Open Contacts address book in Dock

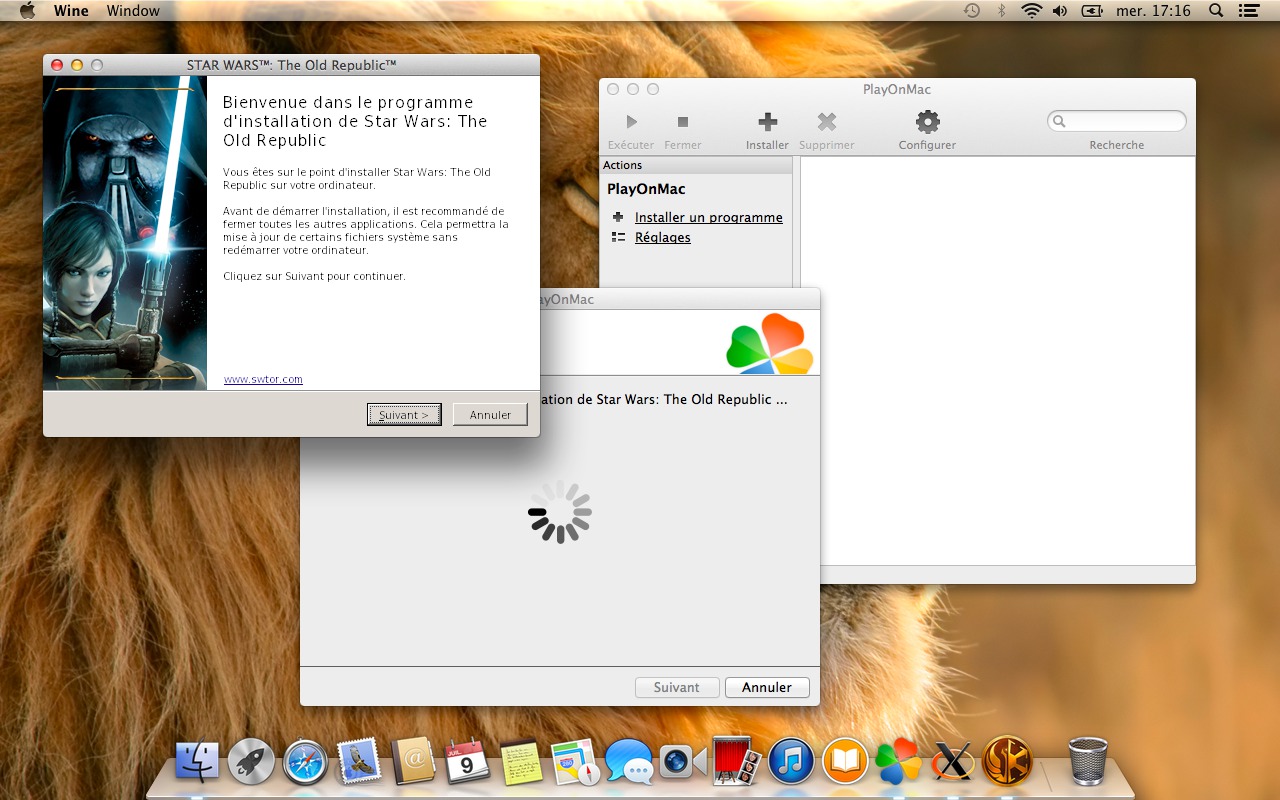click(x=413, y=762)
